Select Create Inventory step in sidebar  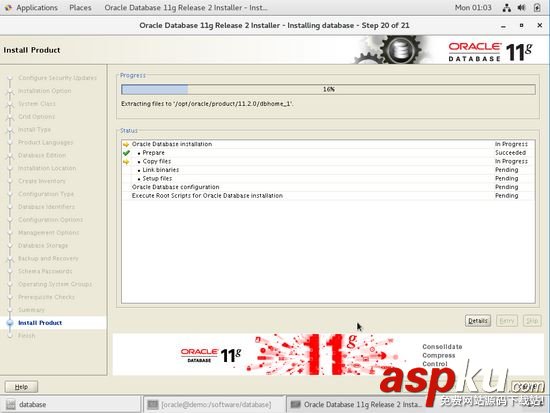point(42,181)
